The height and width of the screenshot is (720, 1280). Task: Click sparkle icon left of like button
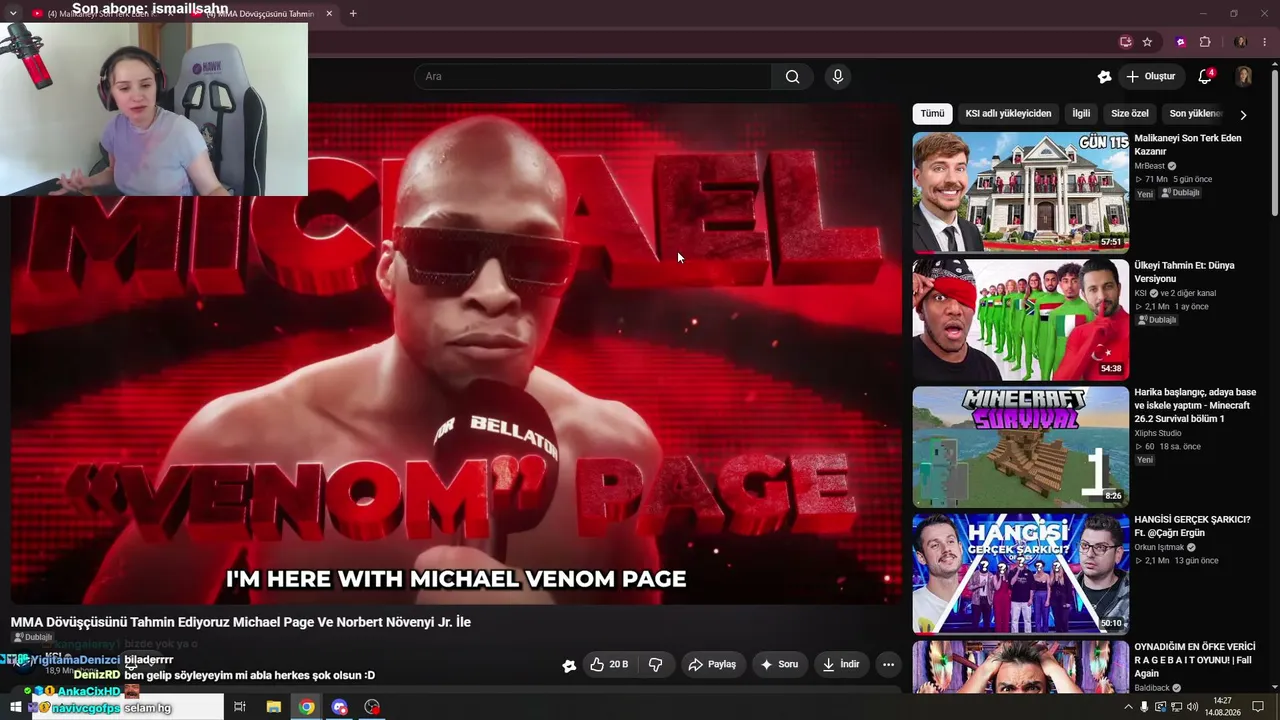tap(569, 666)
